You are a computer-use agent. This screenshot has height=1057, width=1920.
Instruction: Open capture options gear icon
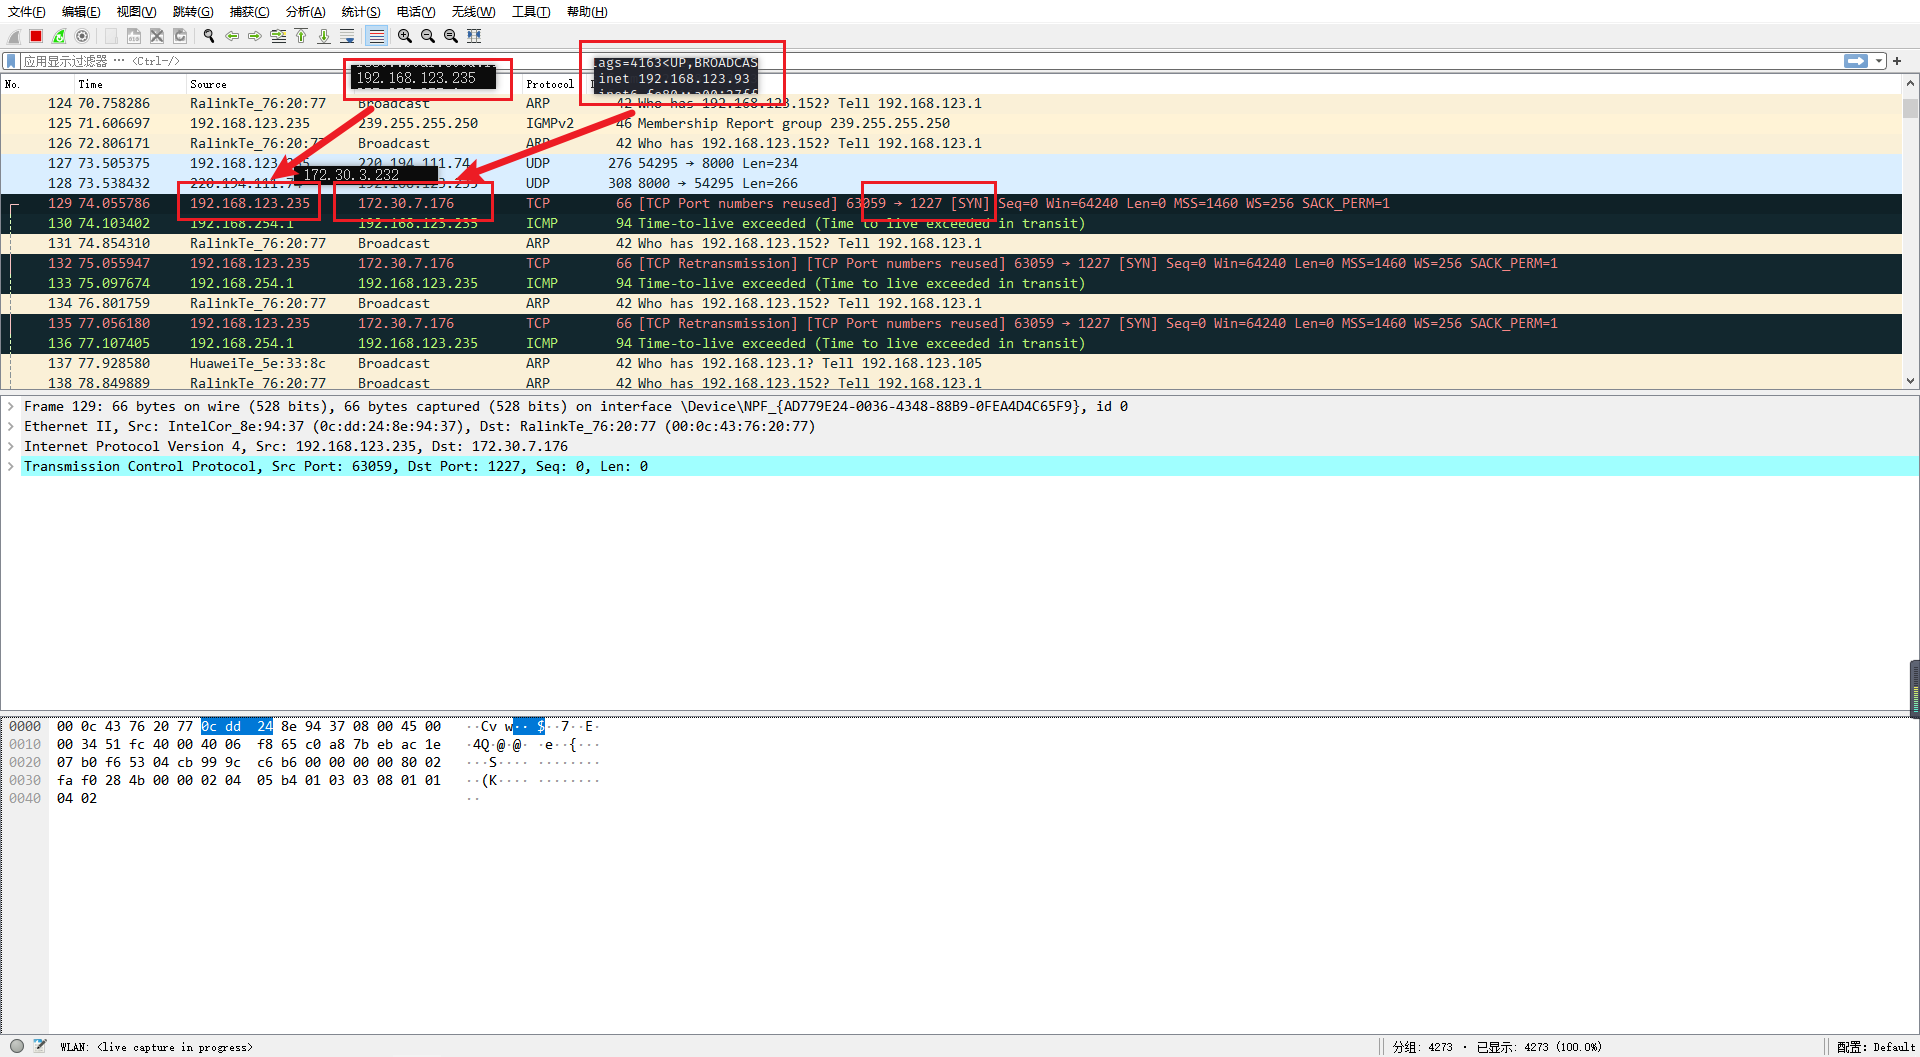(x=82, y=36)
